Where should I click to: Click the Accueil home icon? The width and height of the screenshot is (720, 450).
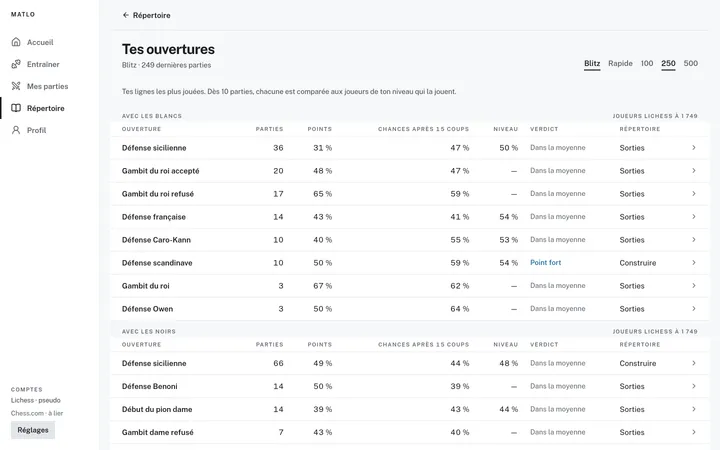pyautogui.click(x=16, y=42)
